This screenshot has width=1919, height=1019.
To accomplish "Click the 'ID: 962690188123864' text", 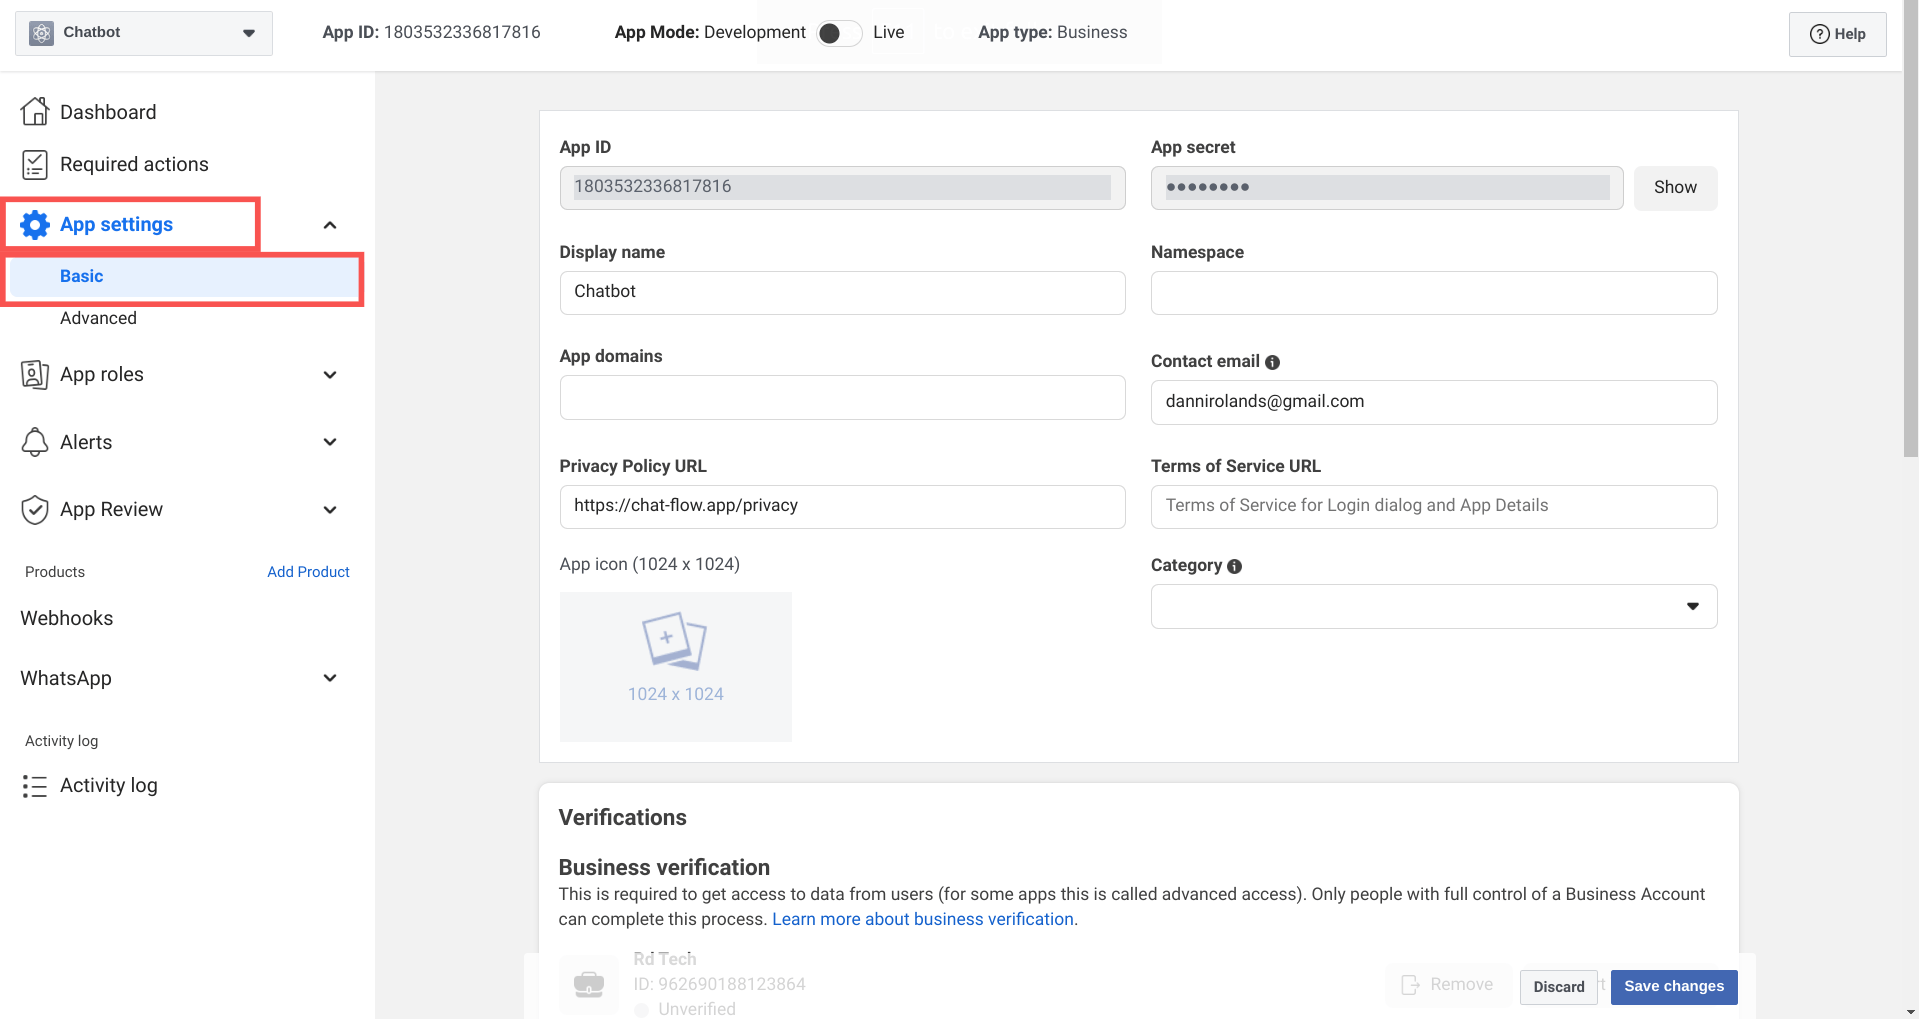I will click(x=719, y=984).
